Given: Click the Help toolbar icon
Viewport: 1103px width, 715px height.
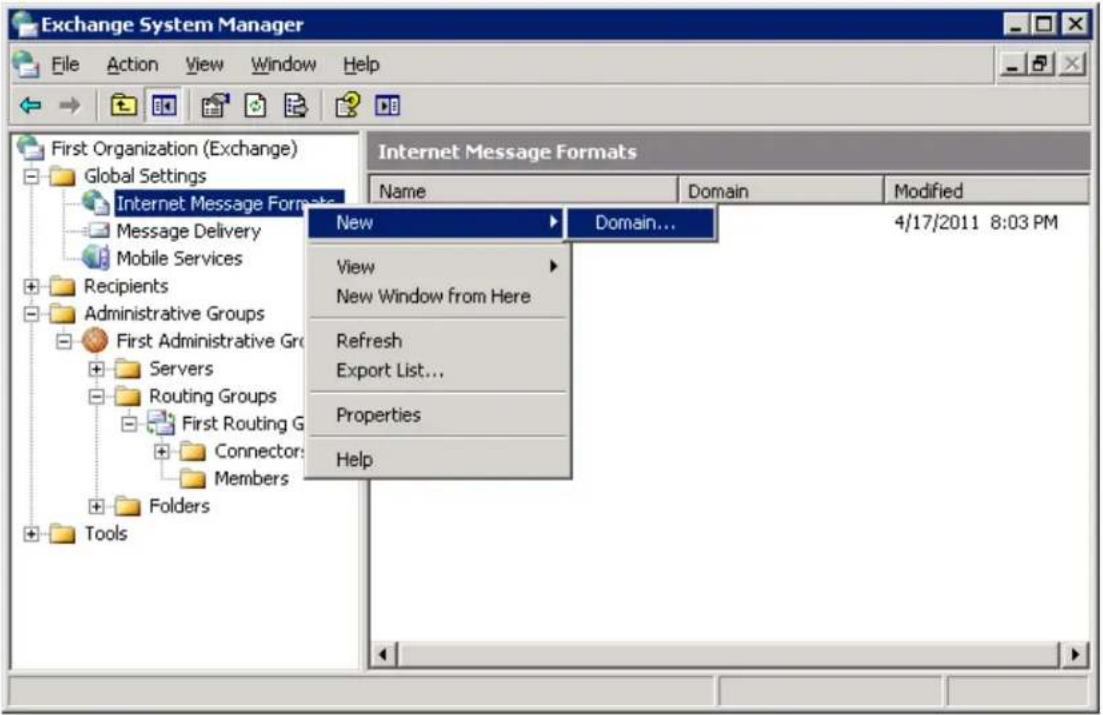Looking at the screenshot, I should tap(348, 106).
